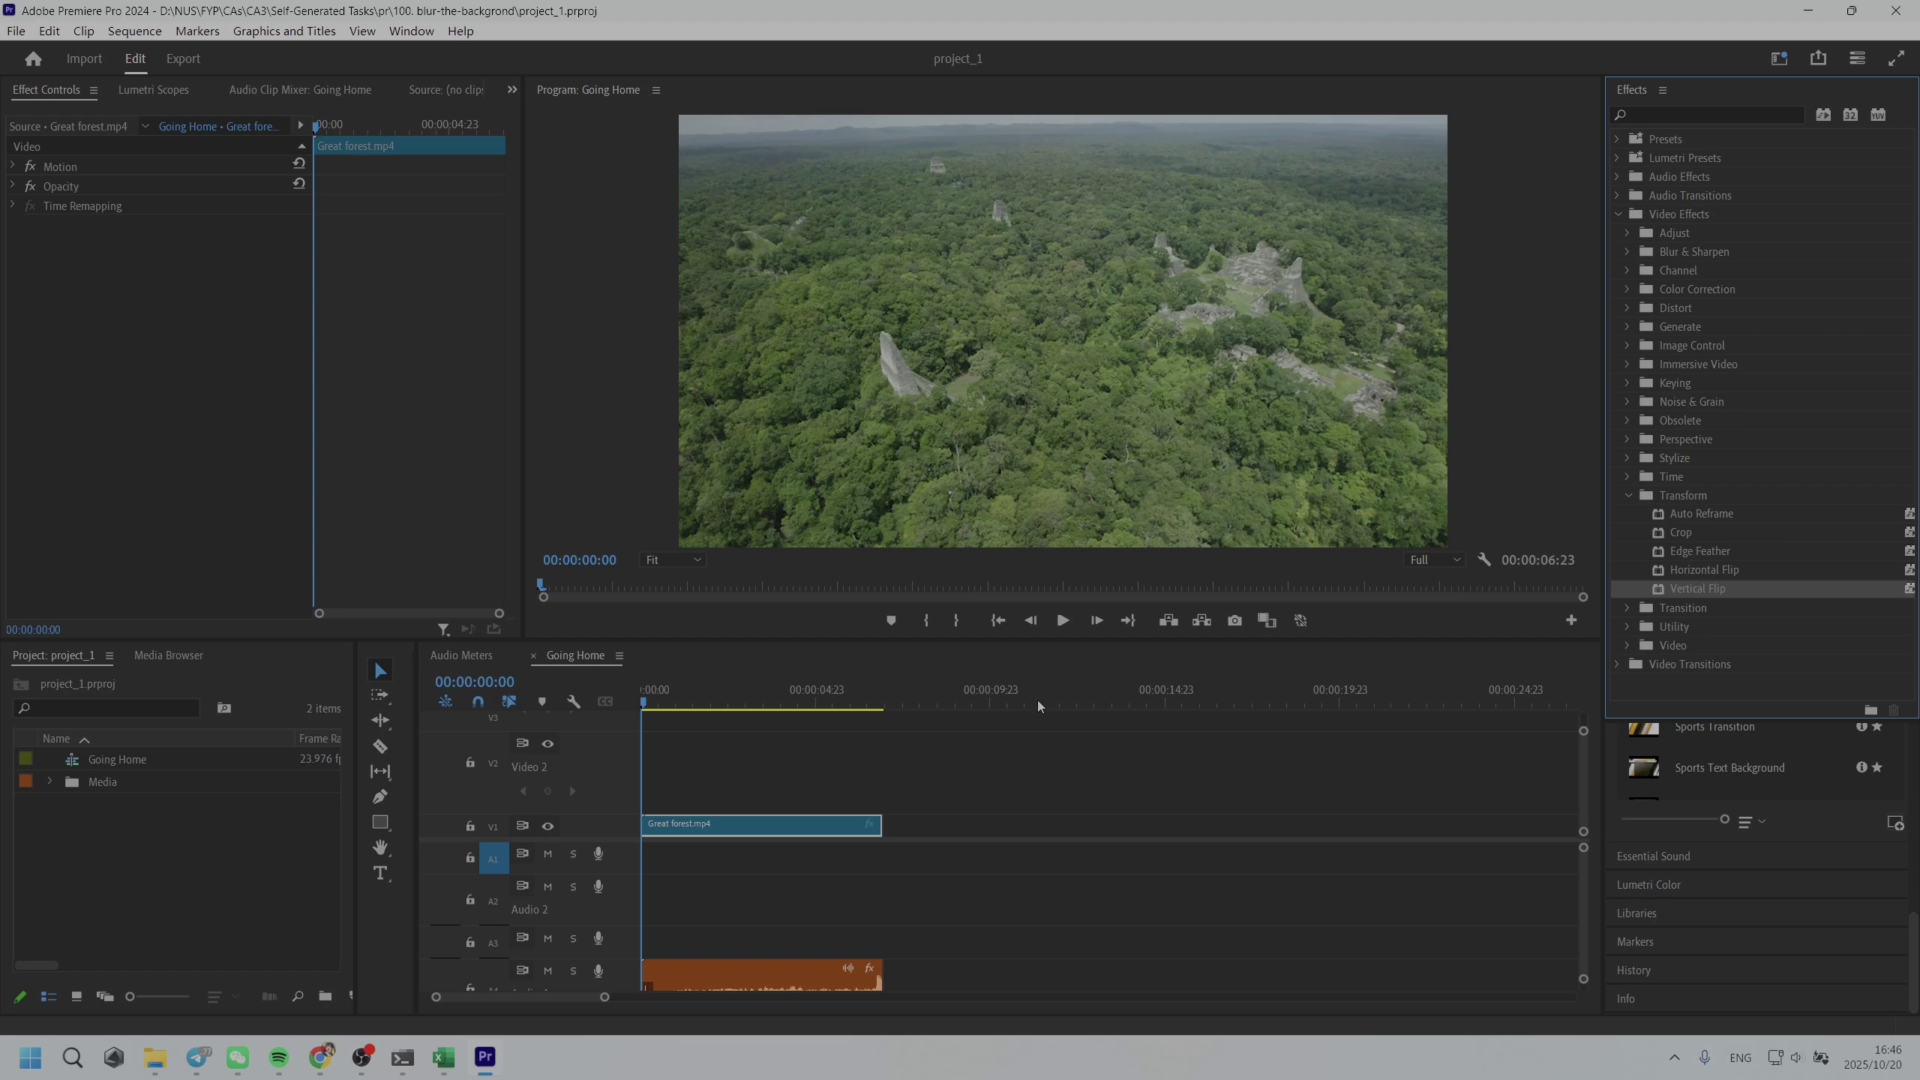Screen dimensions: 1920x1080
Task: Expand the Media bin in the Project panel
Action: click(x=50, y=782)
